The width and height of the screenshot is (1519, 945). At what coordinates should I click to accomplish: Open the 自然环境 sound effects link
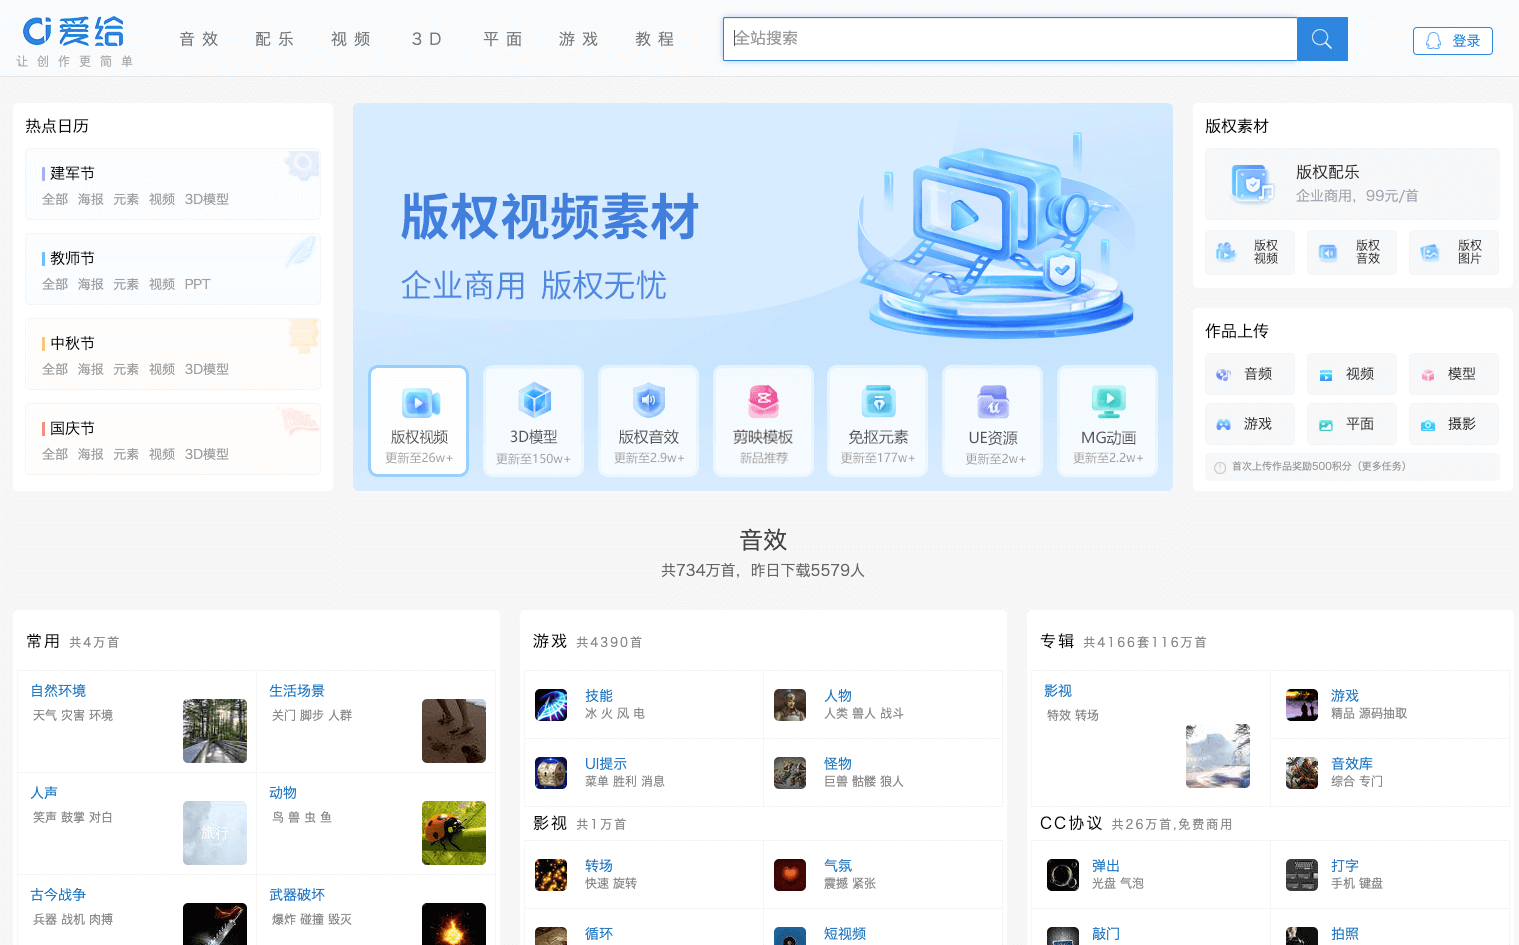(x=58, y=690)
